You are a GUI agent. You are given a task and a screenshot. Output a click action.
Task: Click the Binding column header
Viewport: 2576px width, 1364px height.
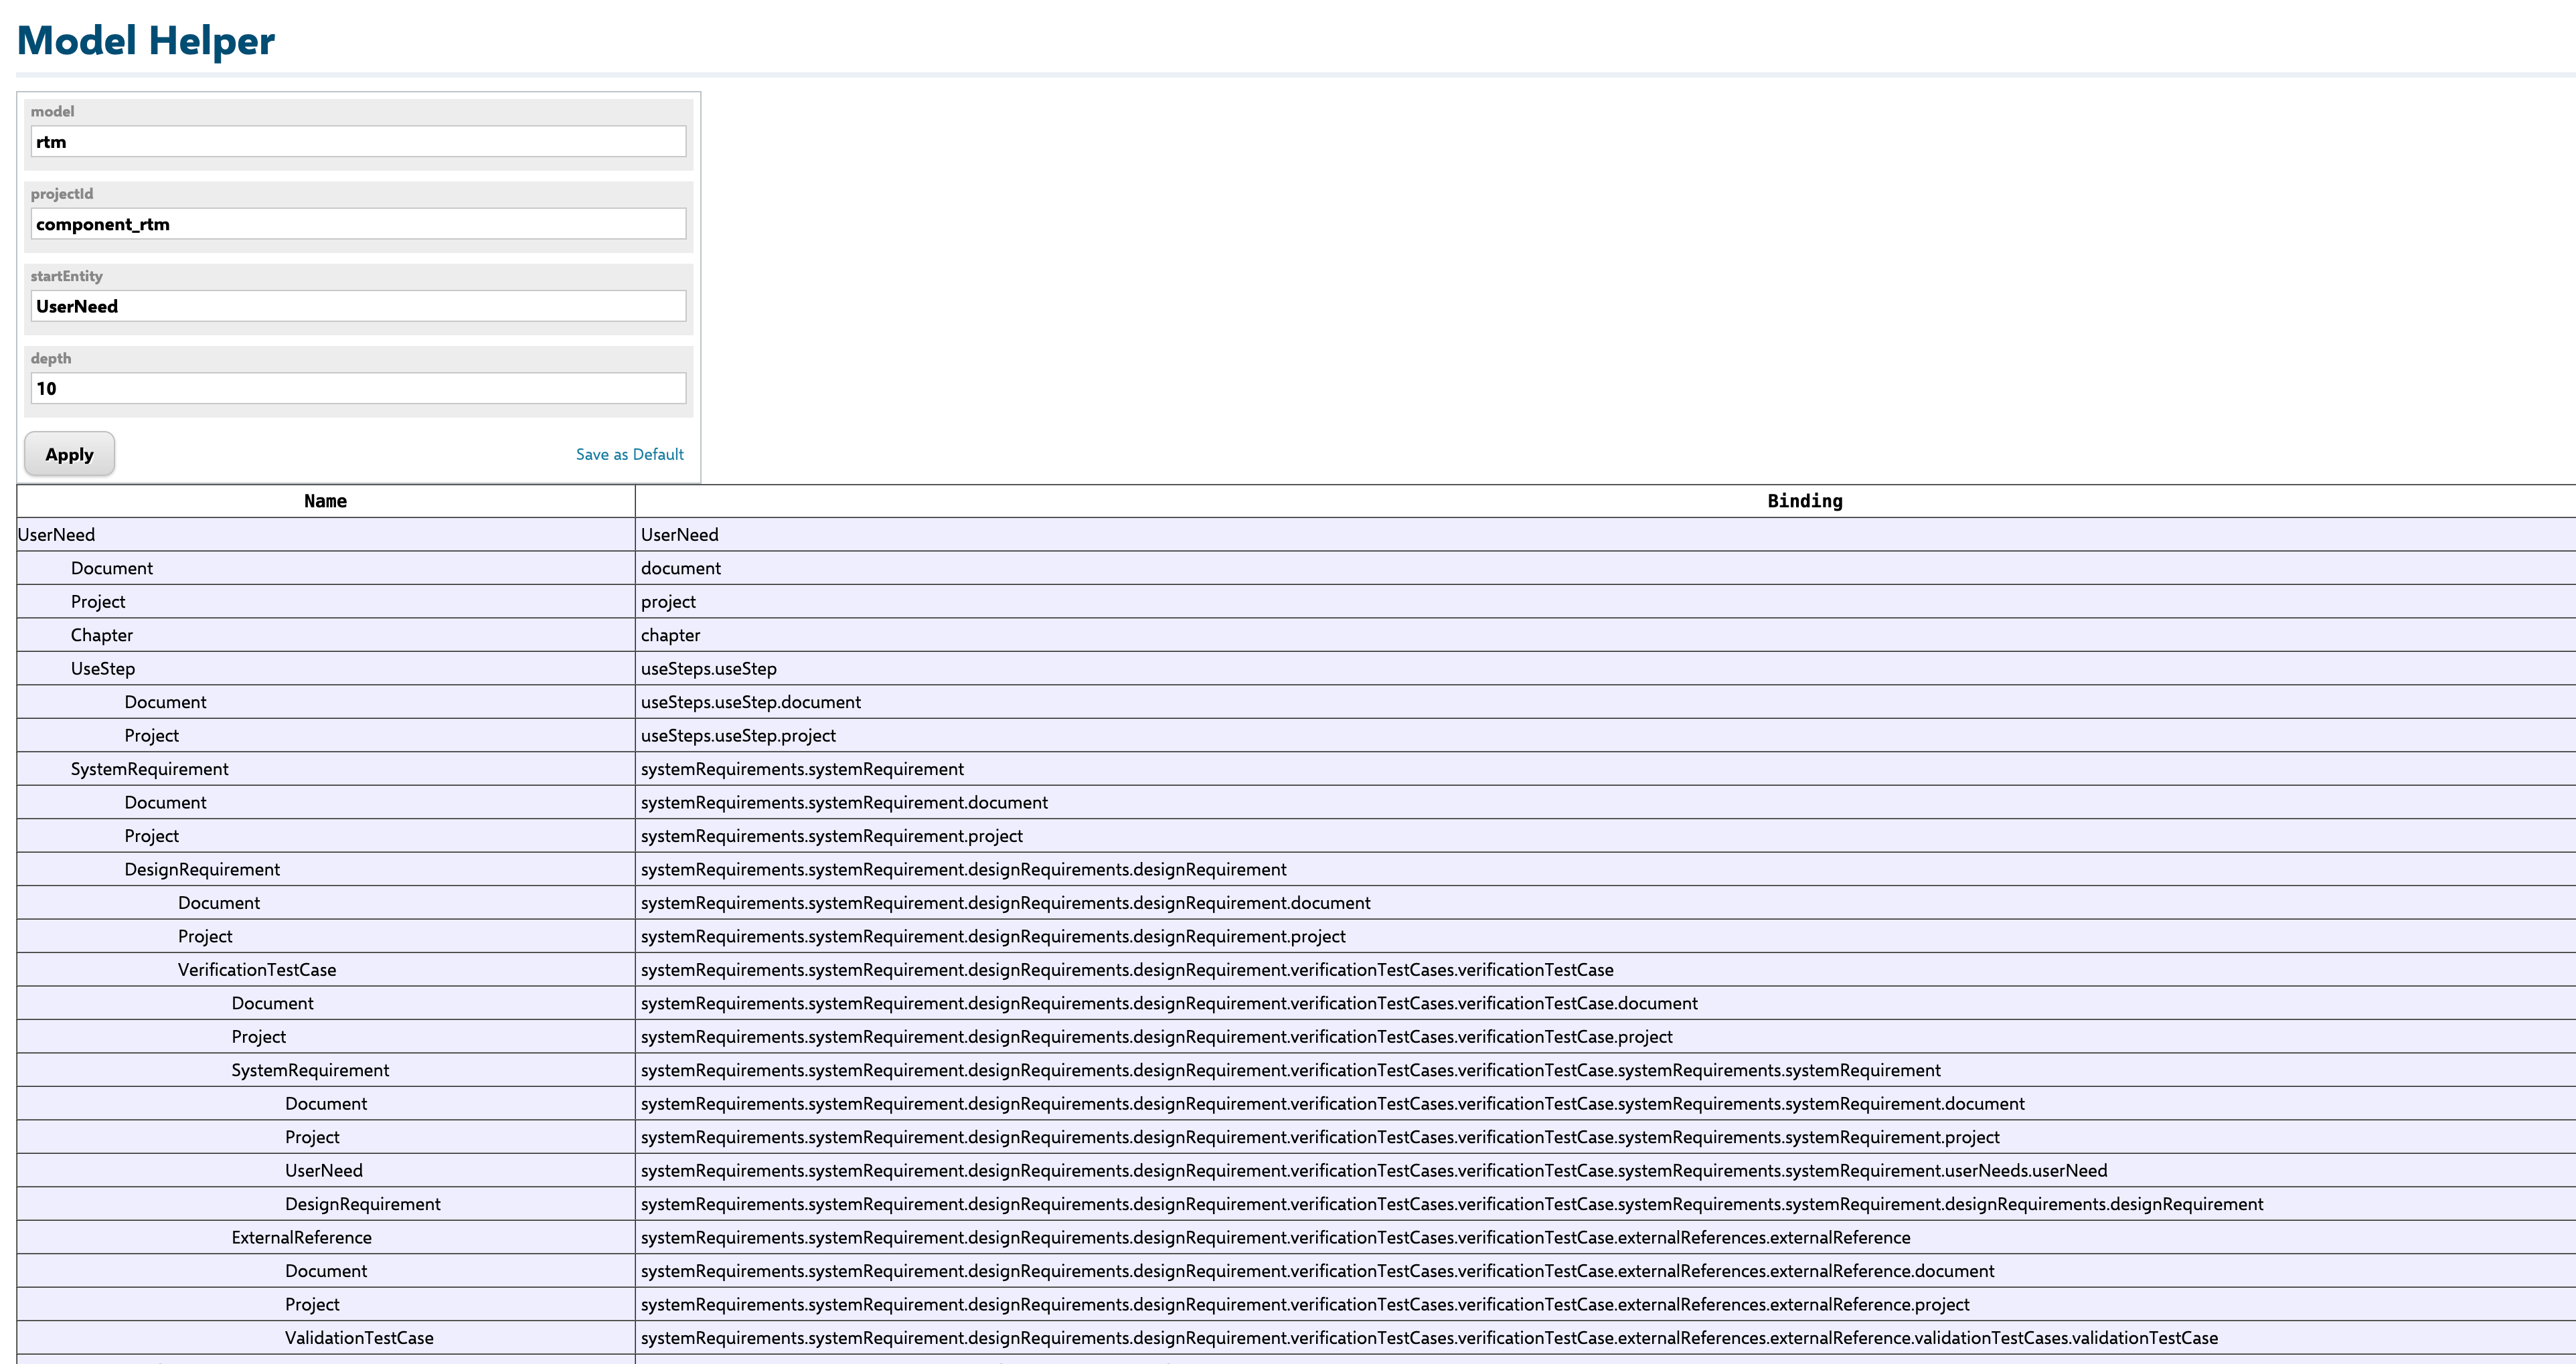(1803, 501)
